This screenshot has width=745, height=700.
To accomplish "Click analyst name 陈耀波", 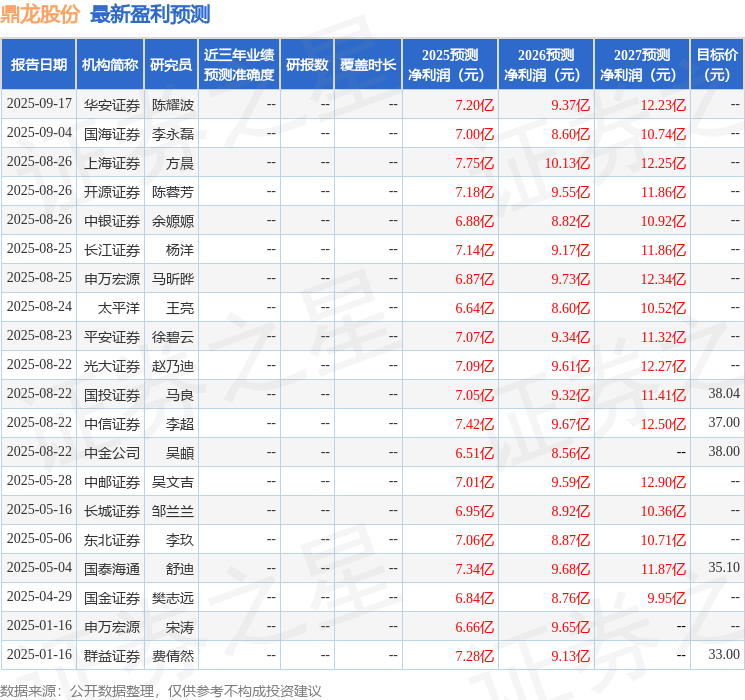I will [x=173, y=105].
